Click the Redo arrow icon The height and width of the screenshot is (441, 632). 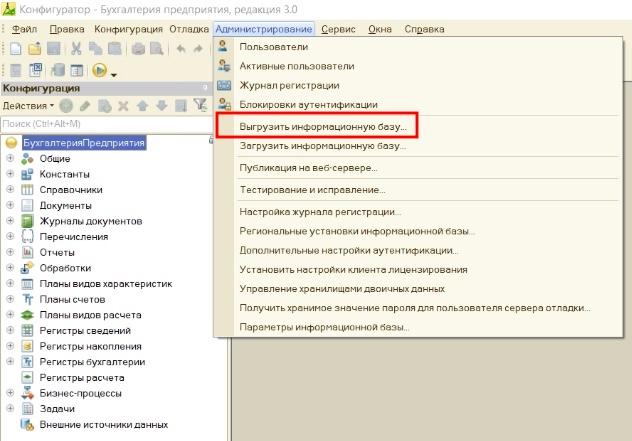(198, 49)
